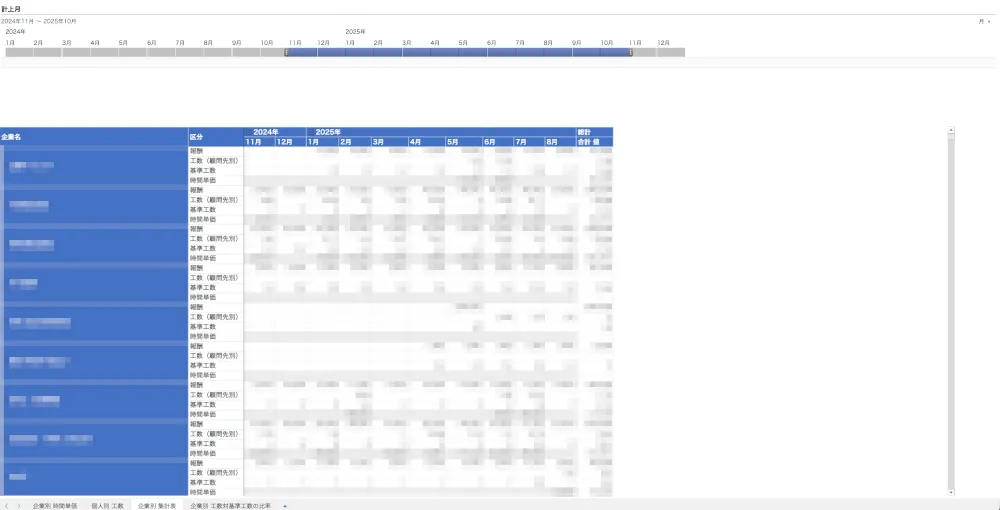1000x510 pixels.
Task: Show next sheet tabs with right arrow
Action: 18,506
